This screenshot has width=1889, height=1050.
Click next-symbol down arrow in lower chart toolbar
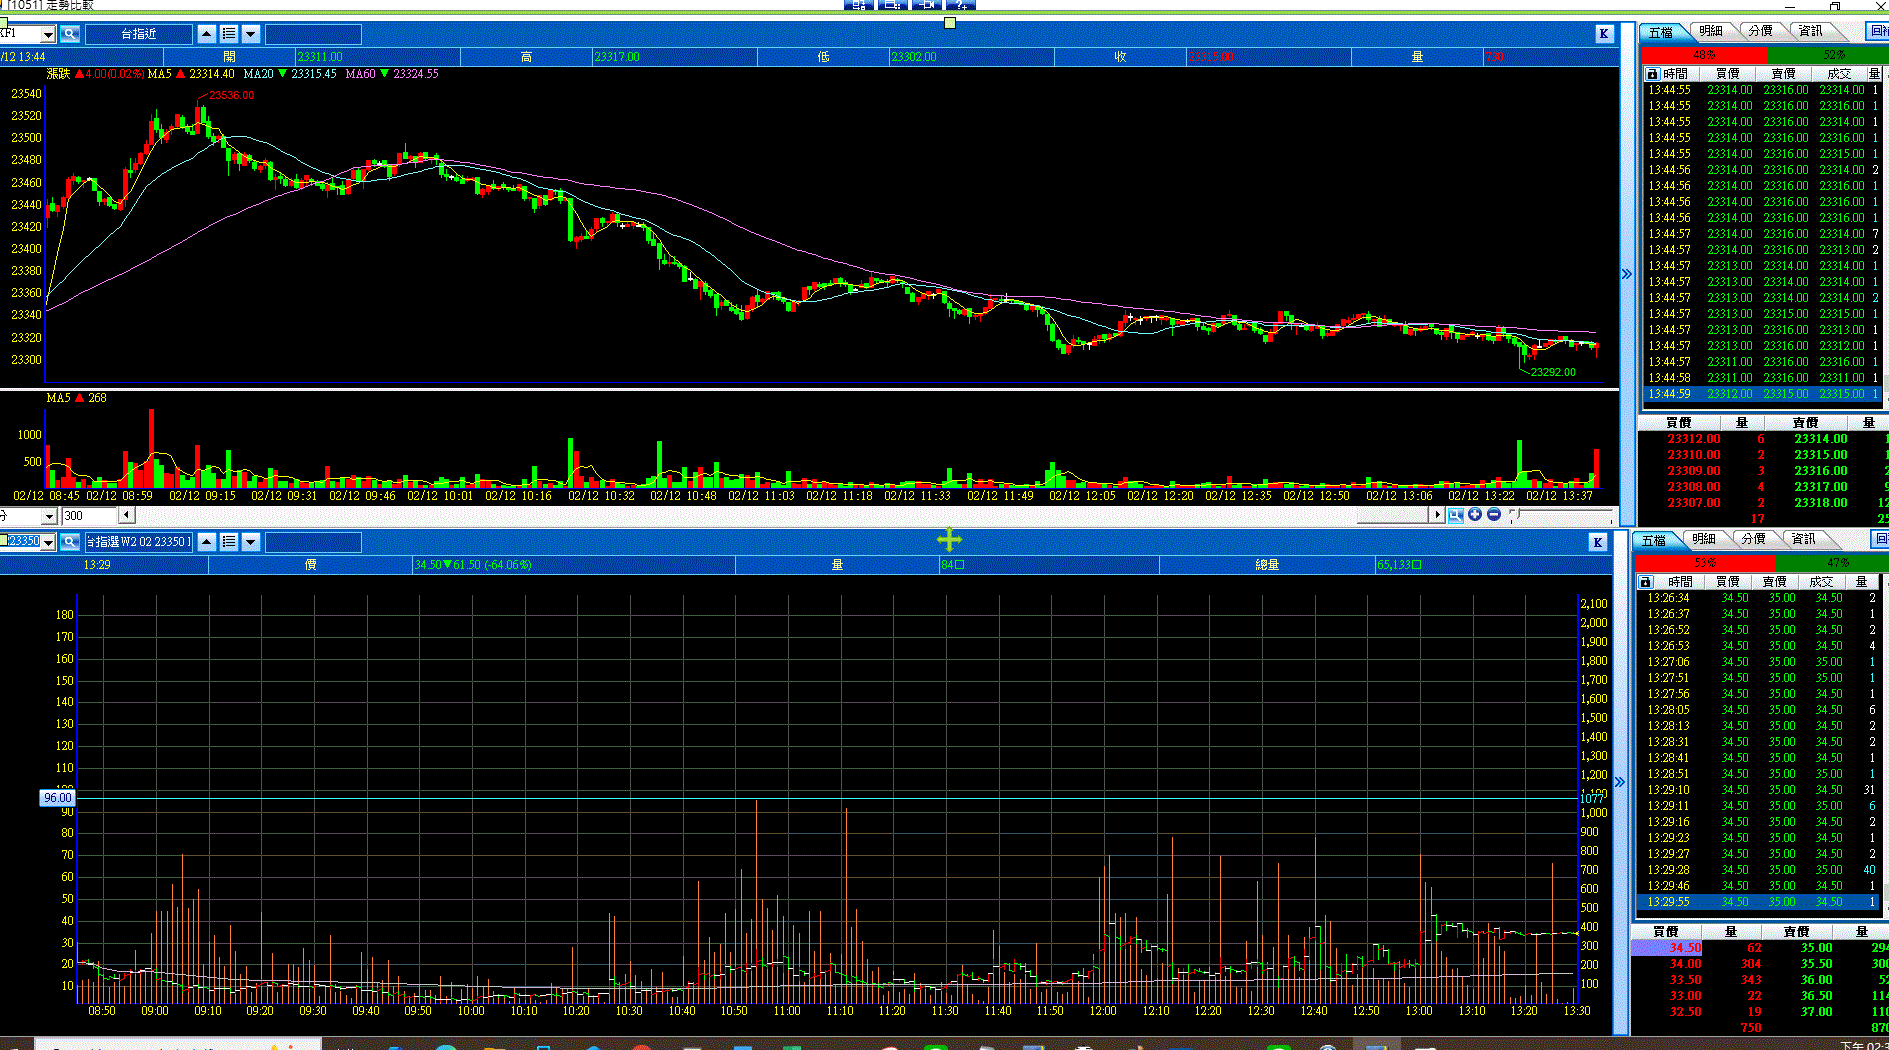(x=251, y=542)
